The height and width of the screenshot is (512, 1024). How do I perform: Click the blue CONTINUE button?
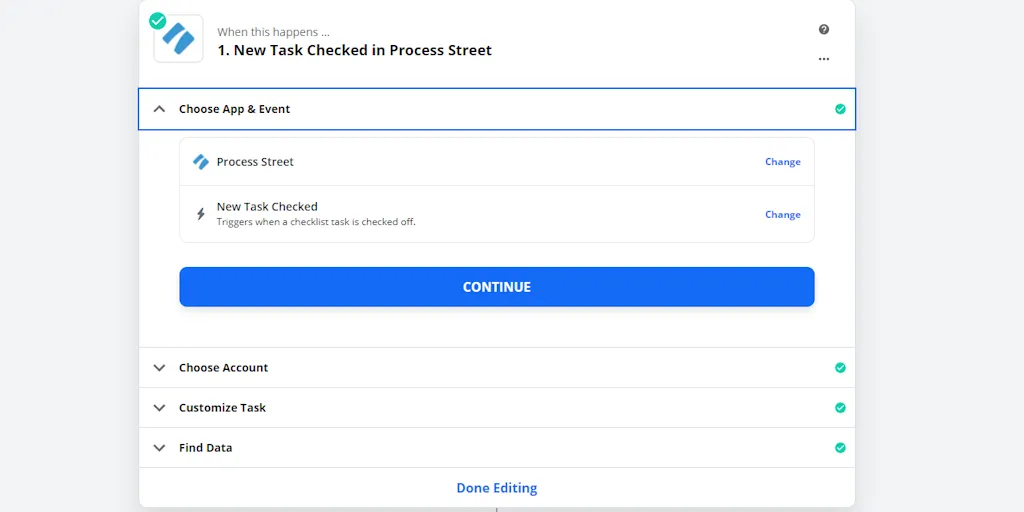pyautogui.click(x=497, y=287)
